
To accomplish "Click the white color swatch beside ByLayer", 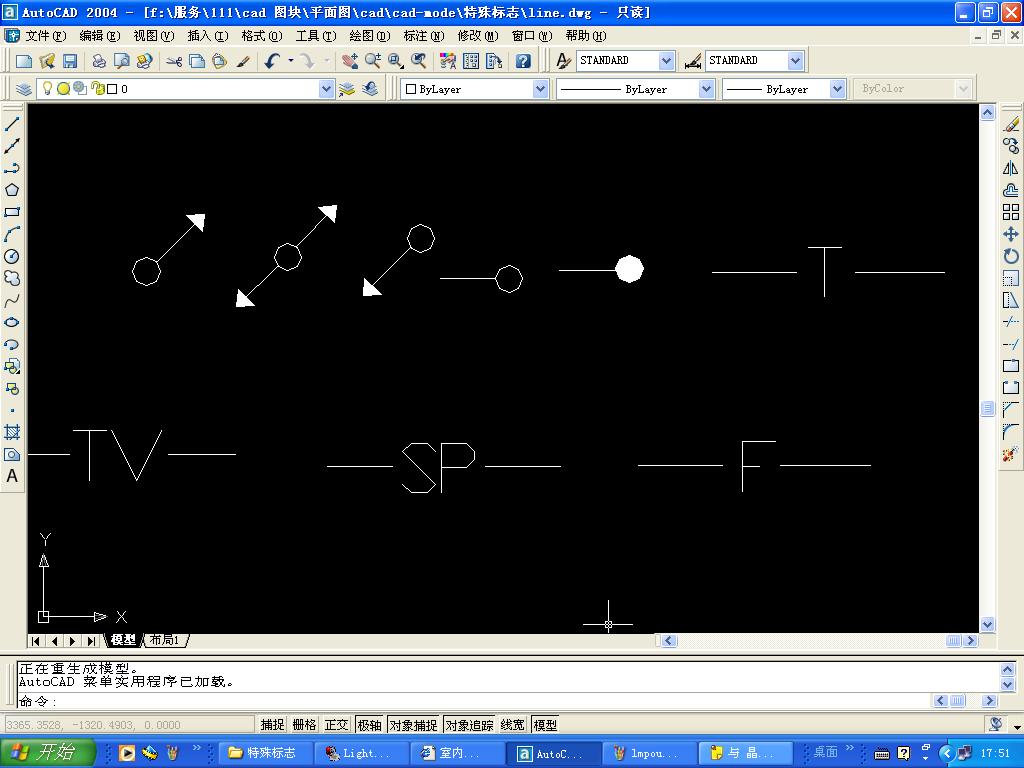I will click(x=411, y=89).
